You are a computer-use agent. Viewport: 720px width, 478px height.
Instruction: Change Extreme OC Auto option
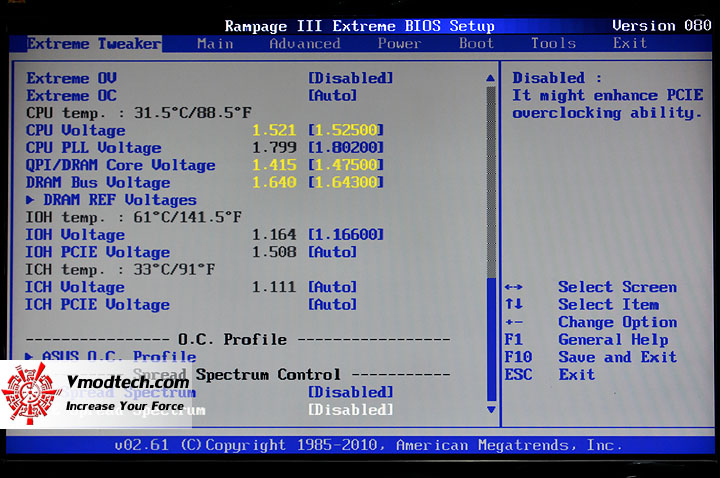click(332, 96)
